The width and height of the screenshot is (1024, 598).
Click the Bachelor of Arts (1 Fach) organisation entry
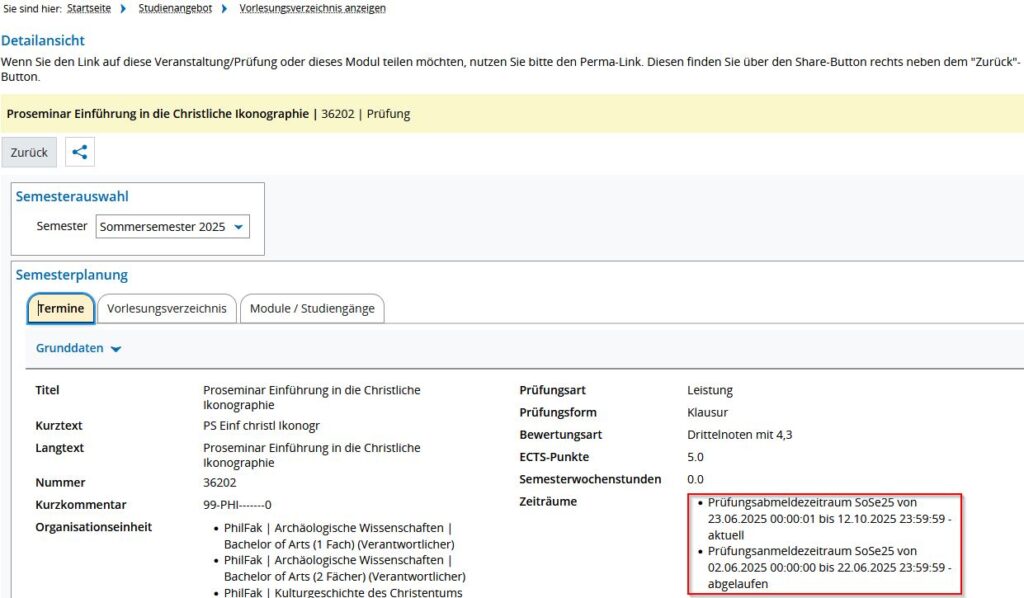click(339, 536)
